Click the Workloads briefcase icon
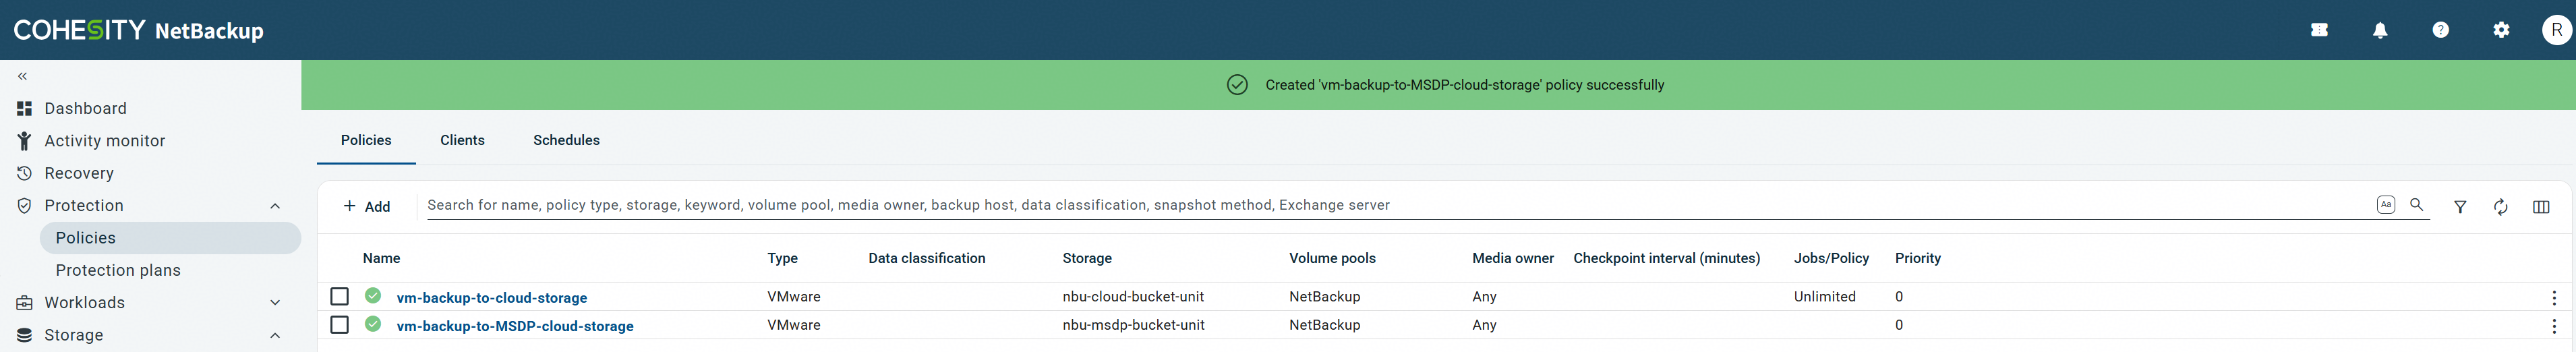 24,302
